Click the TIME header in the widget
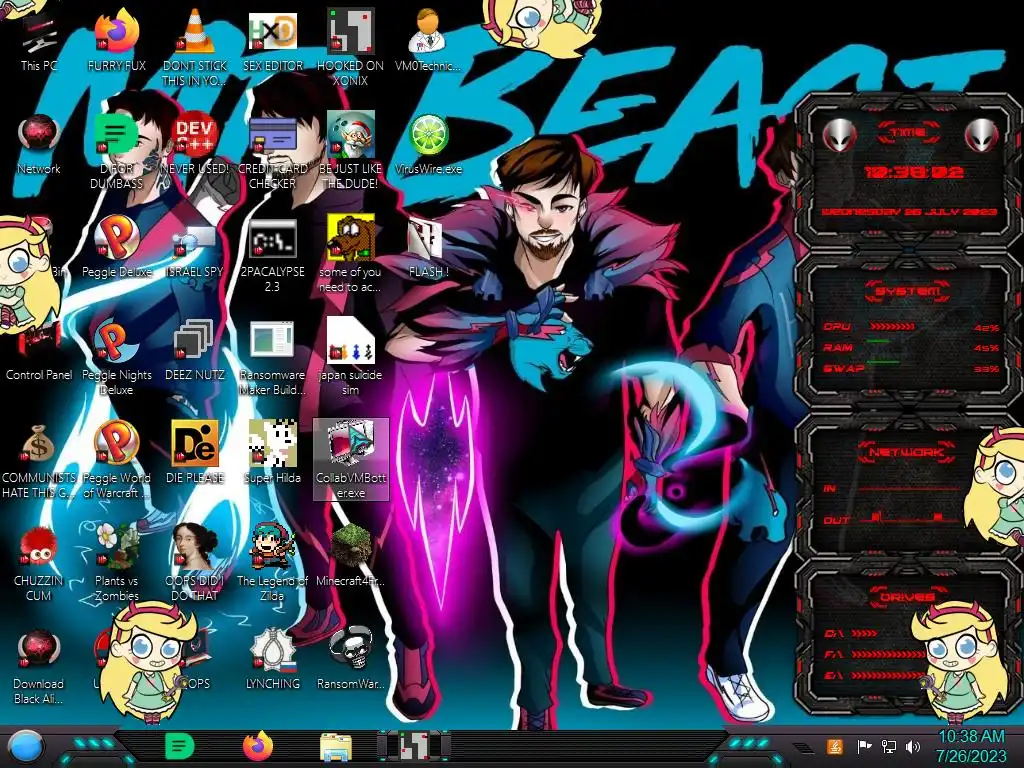1024x768 pixels. pos(908,132)
